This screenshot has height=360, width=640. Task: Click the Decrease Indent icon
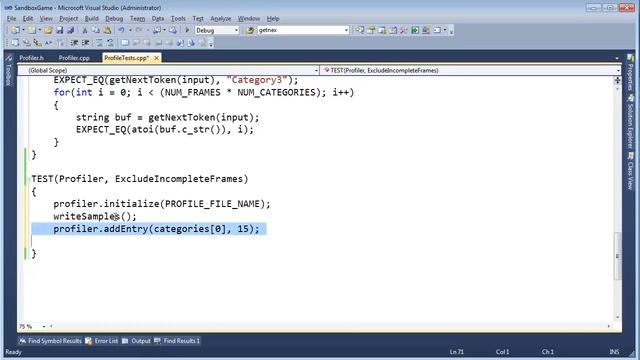click(74, 42)
